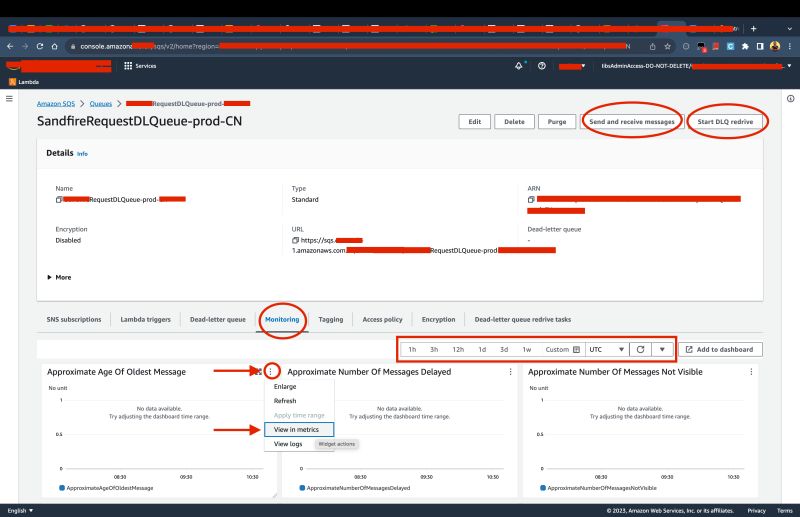
Task: Open a new browser tab
Action: click(753, 29)
